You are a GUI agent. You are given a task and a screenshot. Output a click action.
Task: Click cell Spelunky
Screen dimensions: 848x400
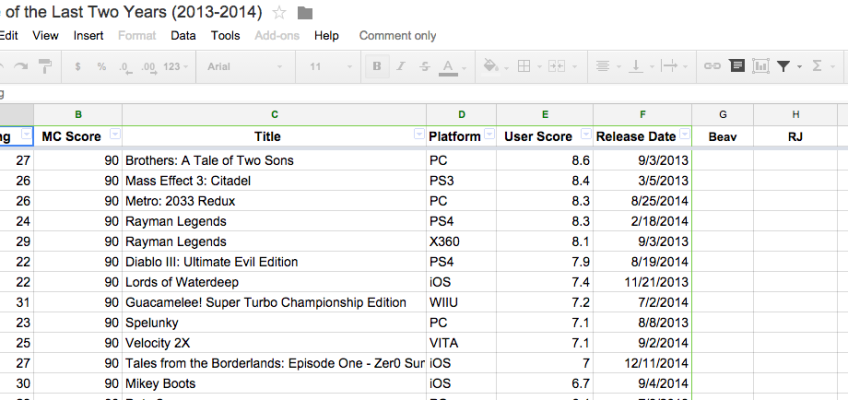click(275, 323)
